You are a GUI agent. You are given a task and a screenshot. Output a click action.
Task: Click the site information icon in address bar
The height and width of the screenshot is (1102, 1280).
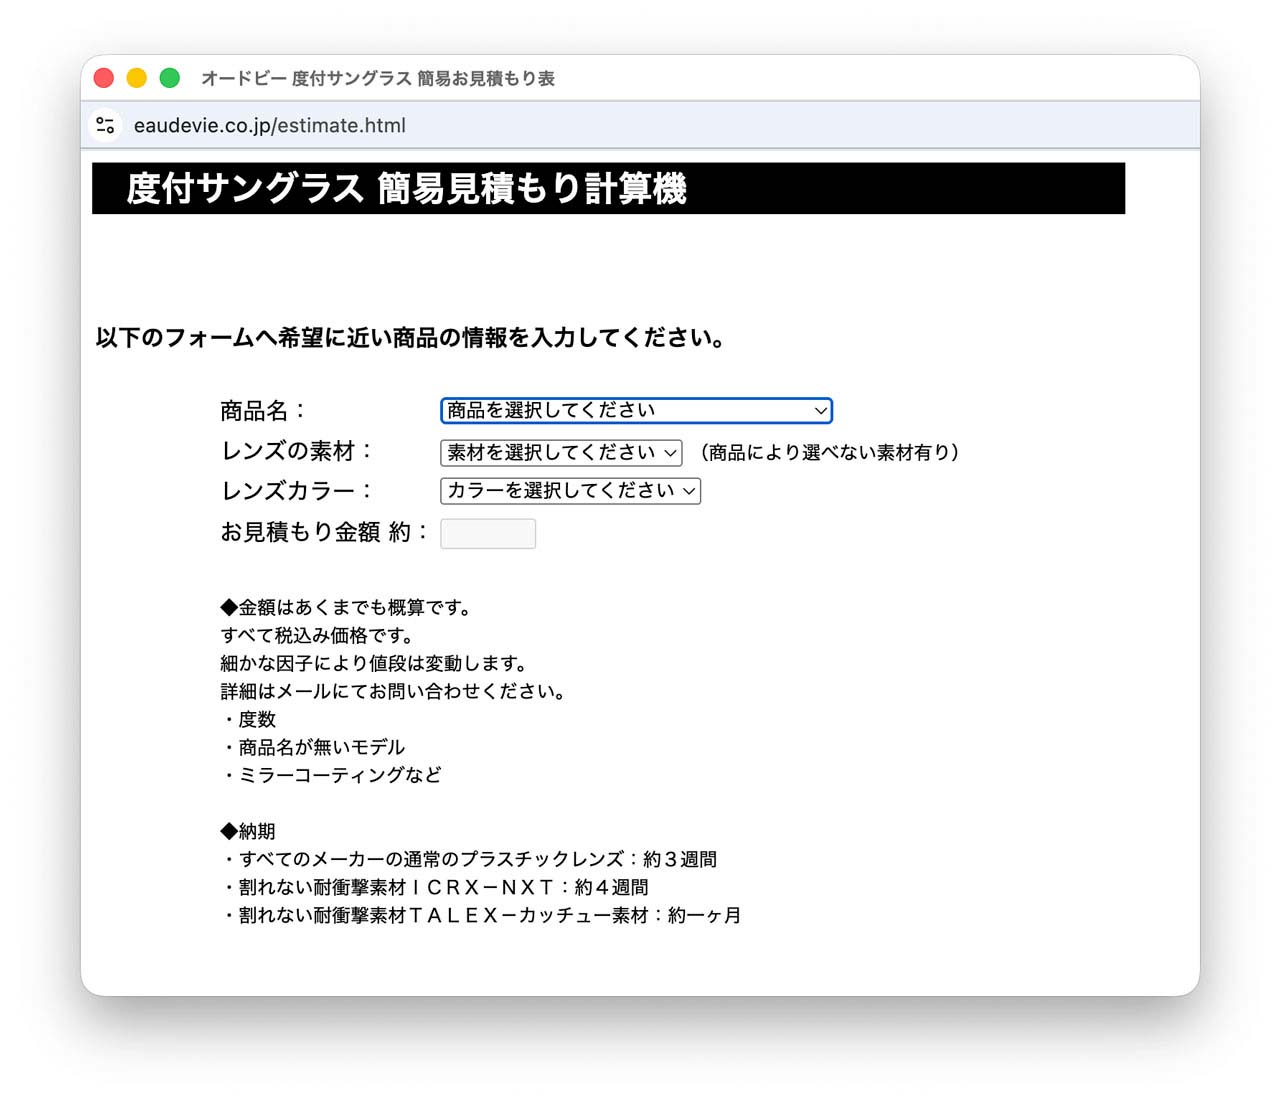pos(105,125)
